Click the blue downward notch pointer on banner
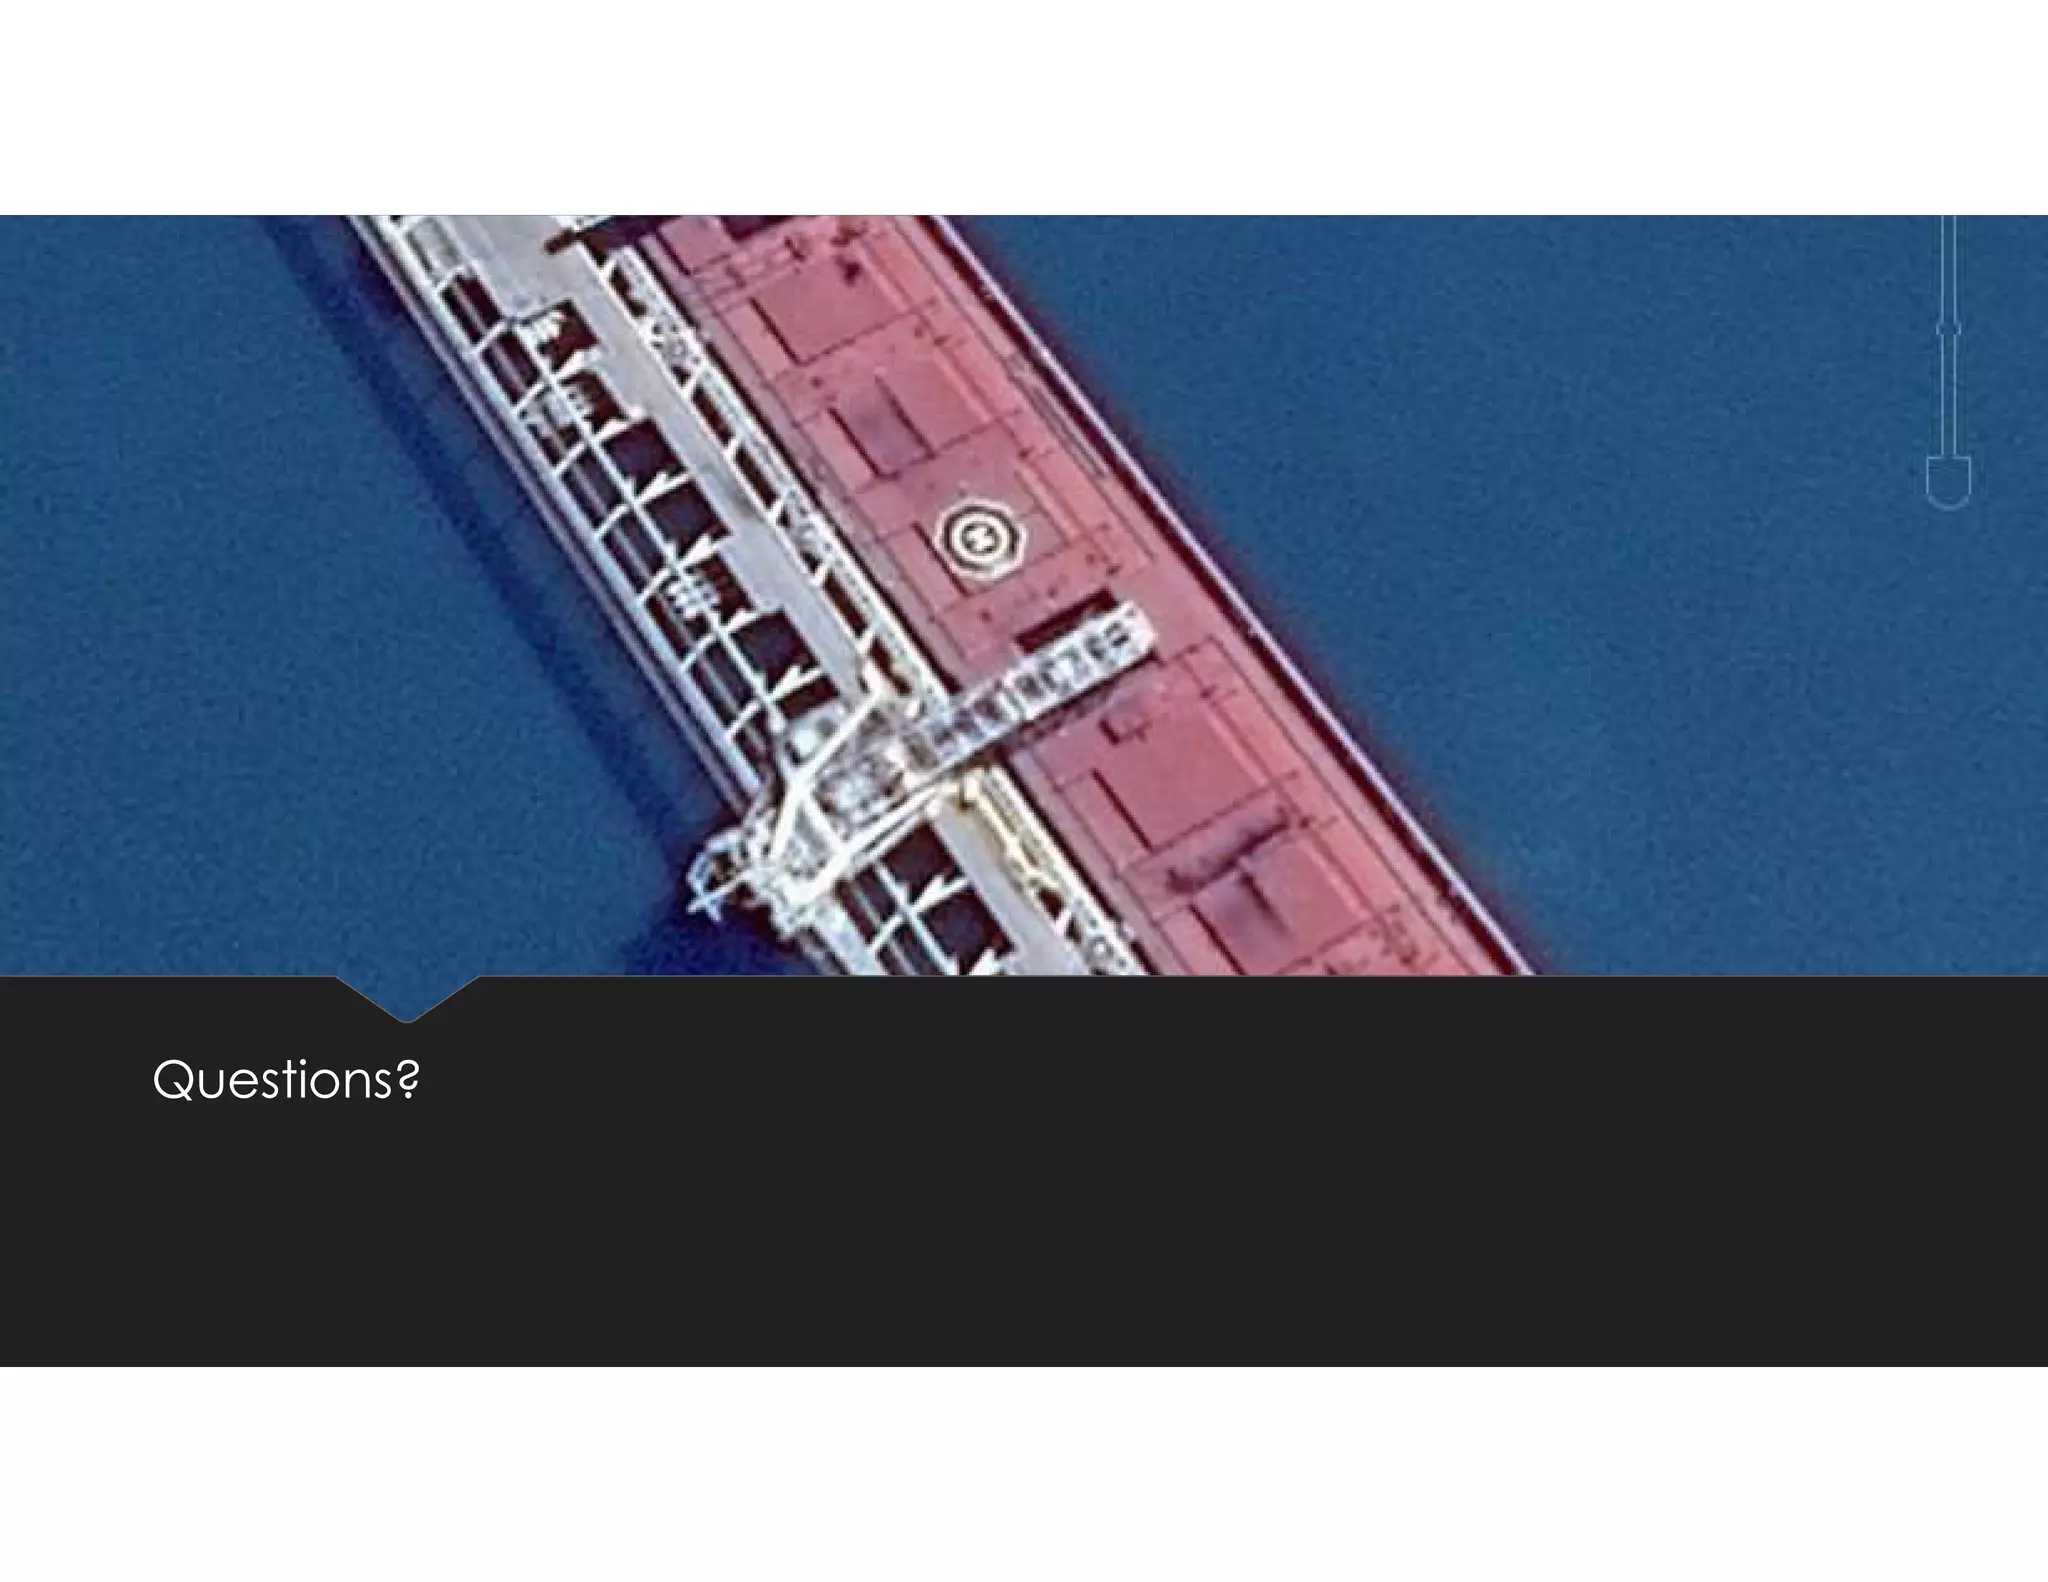The image size is (2048, 1582). tap(407, 999)
